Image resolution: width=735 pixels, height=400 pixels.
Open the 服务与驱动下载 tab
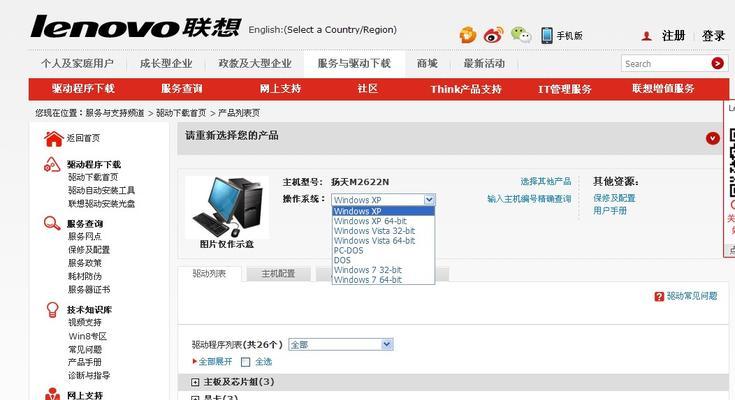[354, 63]
